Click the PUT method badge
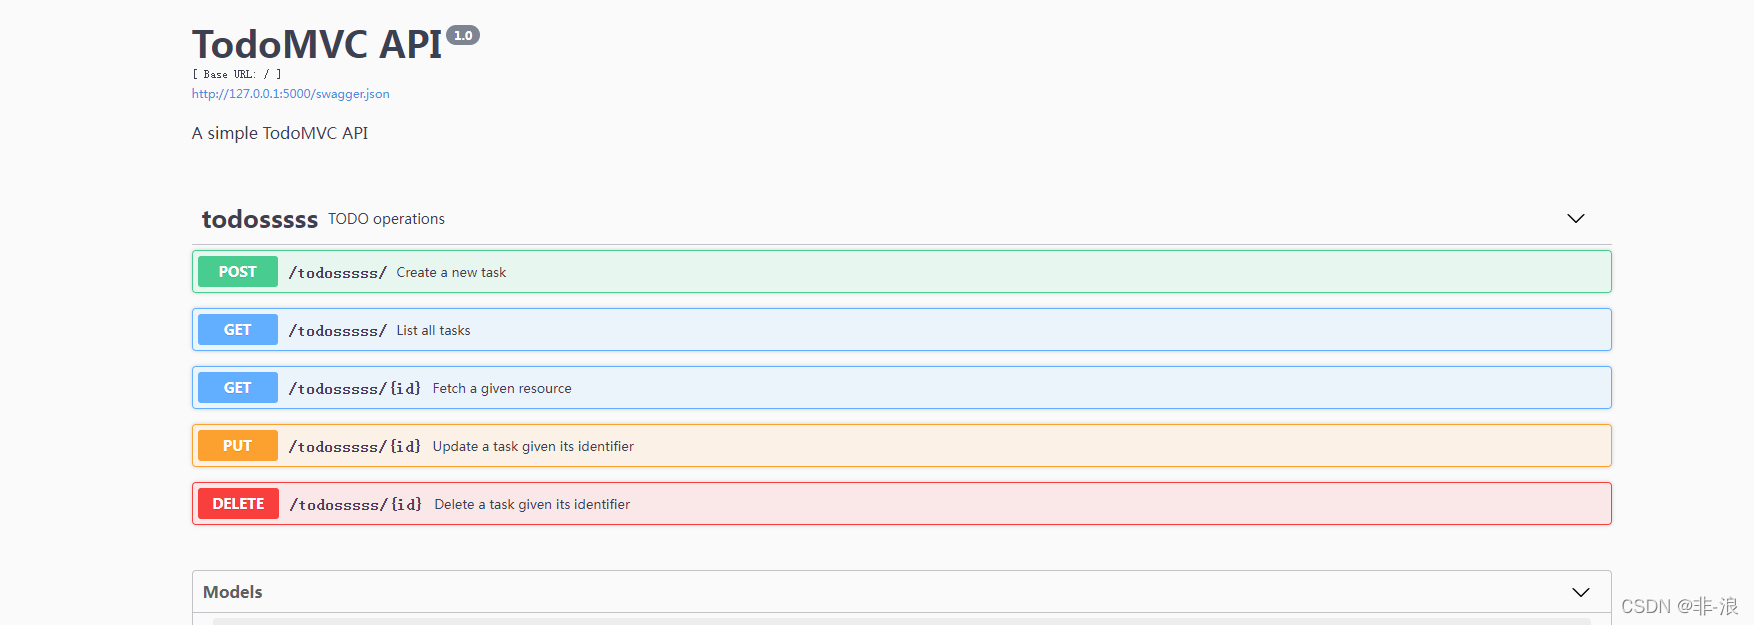The height and width of the screenshot is (625, 1754). (x=238, y=446)
